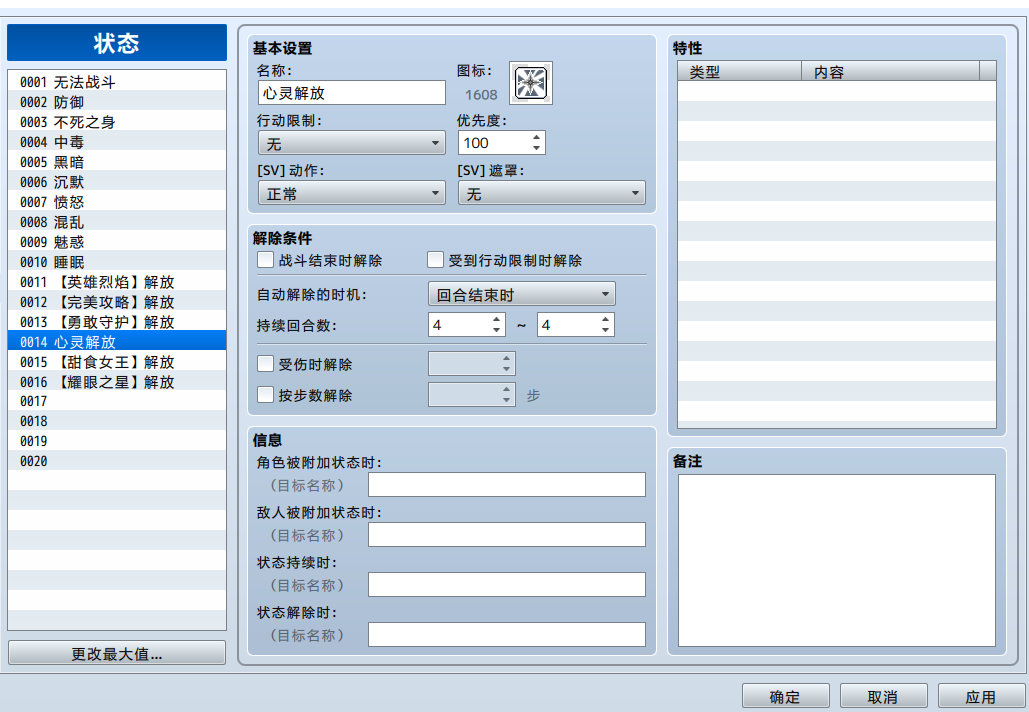Screen dimensions: 1029x712
Task: Expand 自动解除的时机 dropdown
Action: click(x=522, y=294)
